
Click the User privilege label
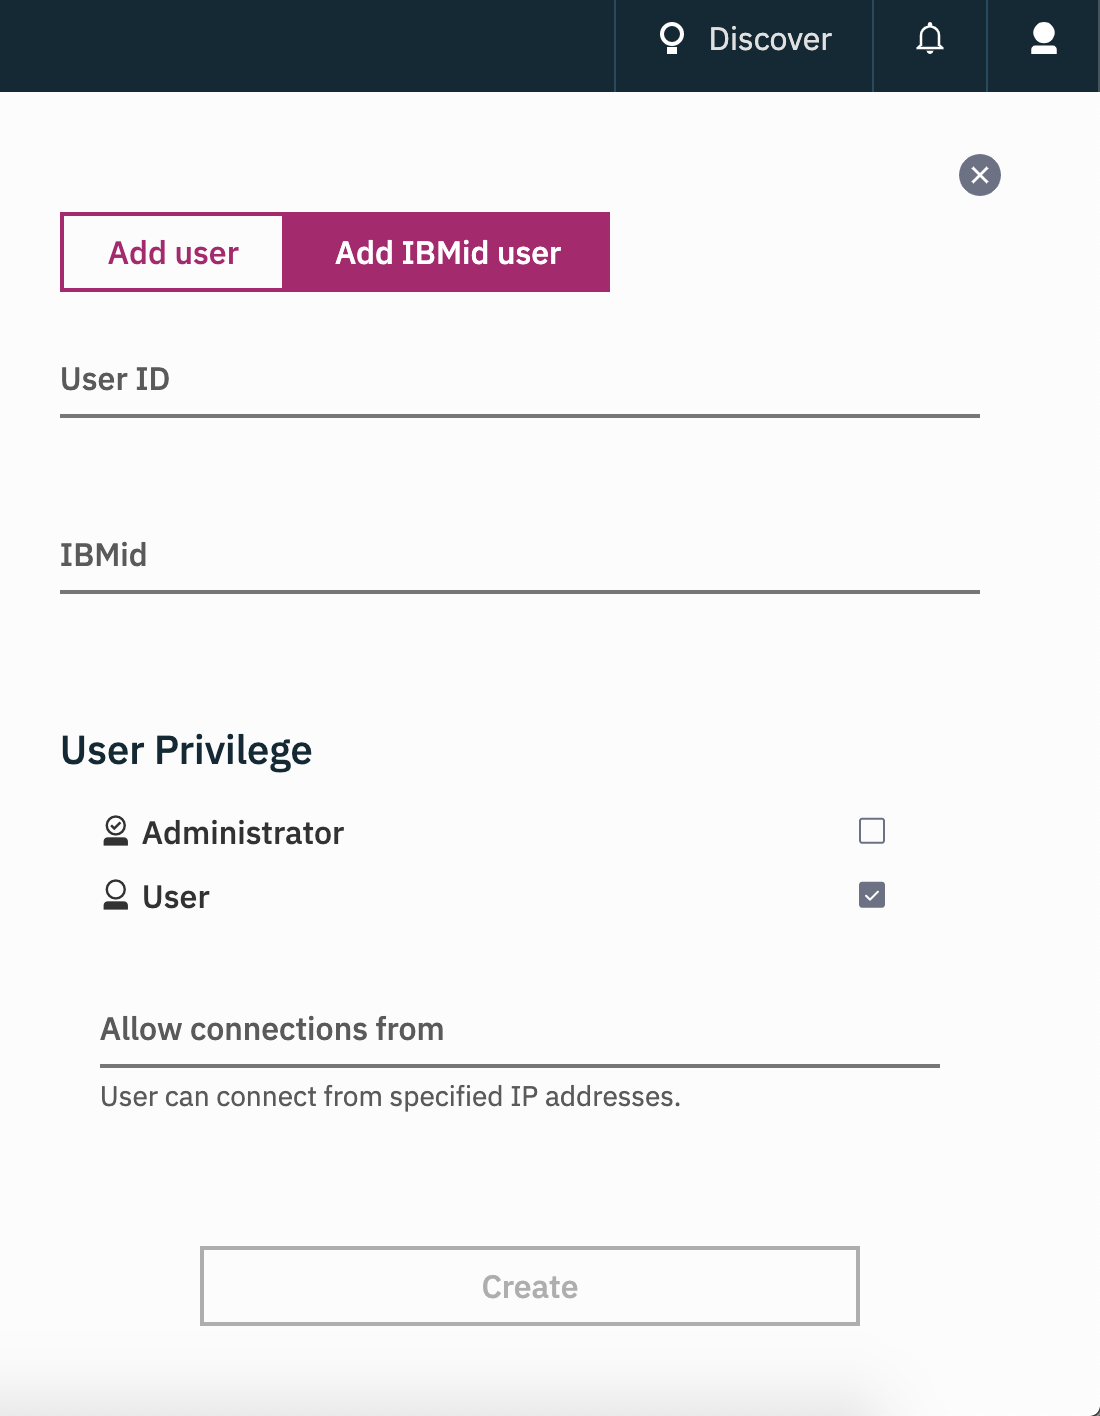[x=176, y=897]
